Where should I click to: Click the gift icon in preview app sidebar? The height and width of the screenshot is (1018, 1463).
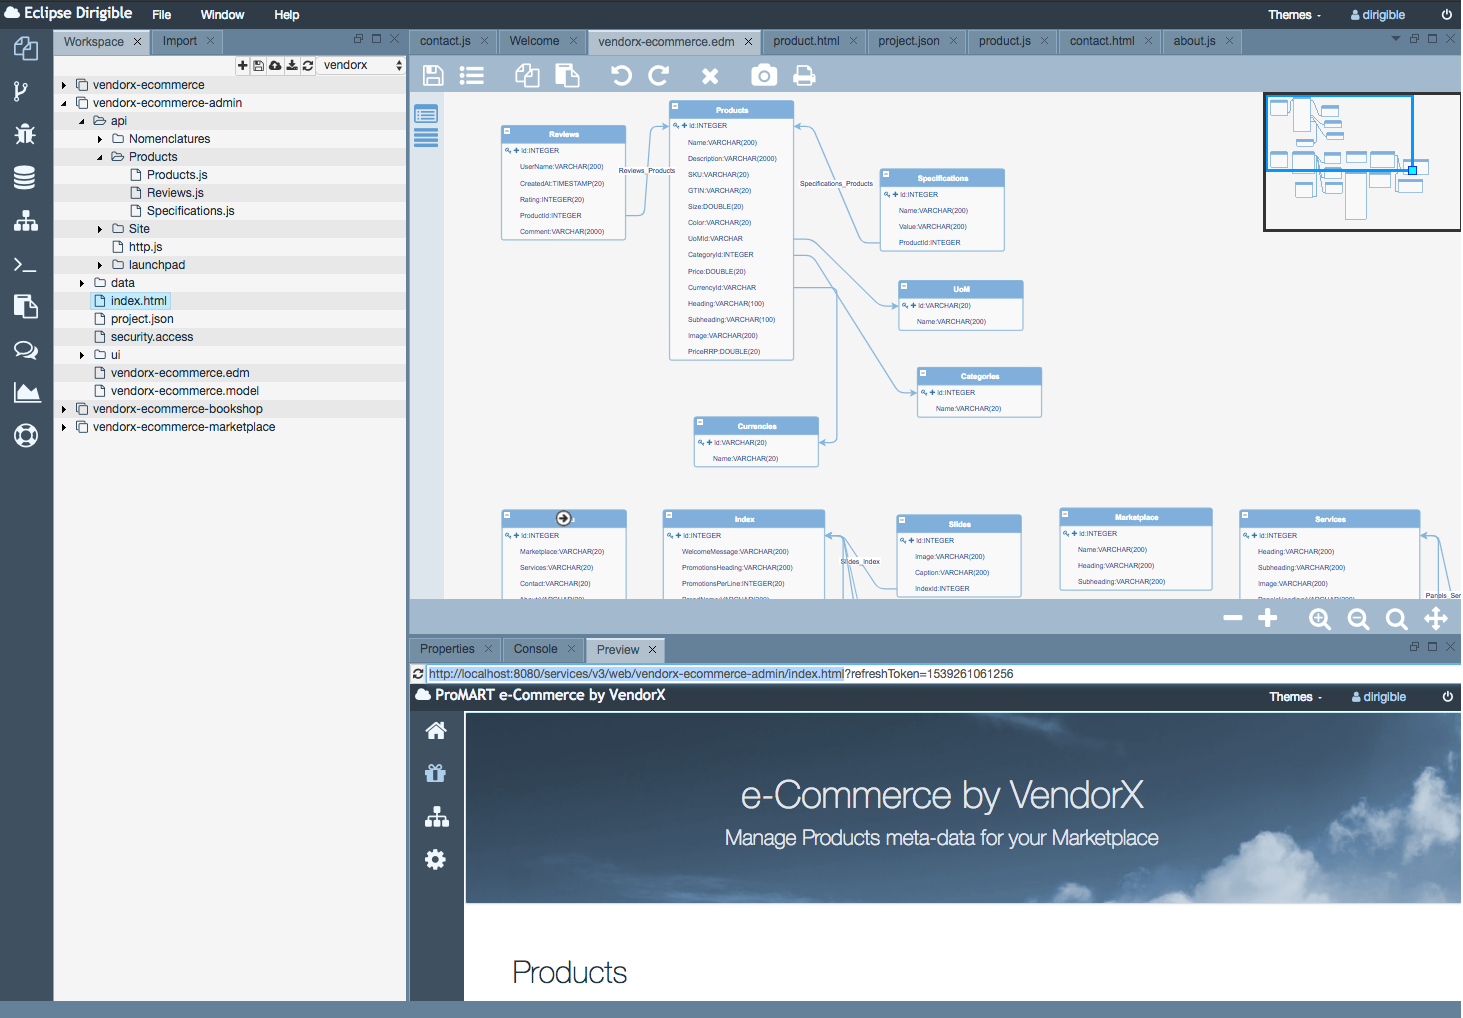coord(436,773)
